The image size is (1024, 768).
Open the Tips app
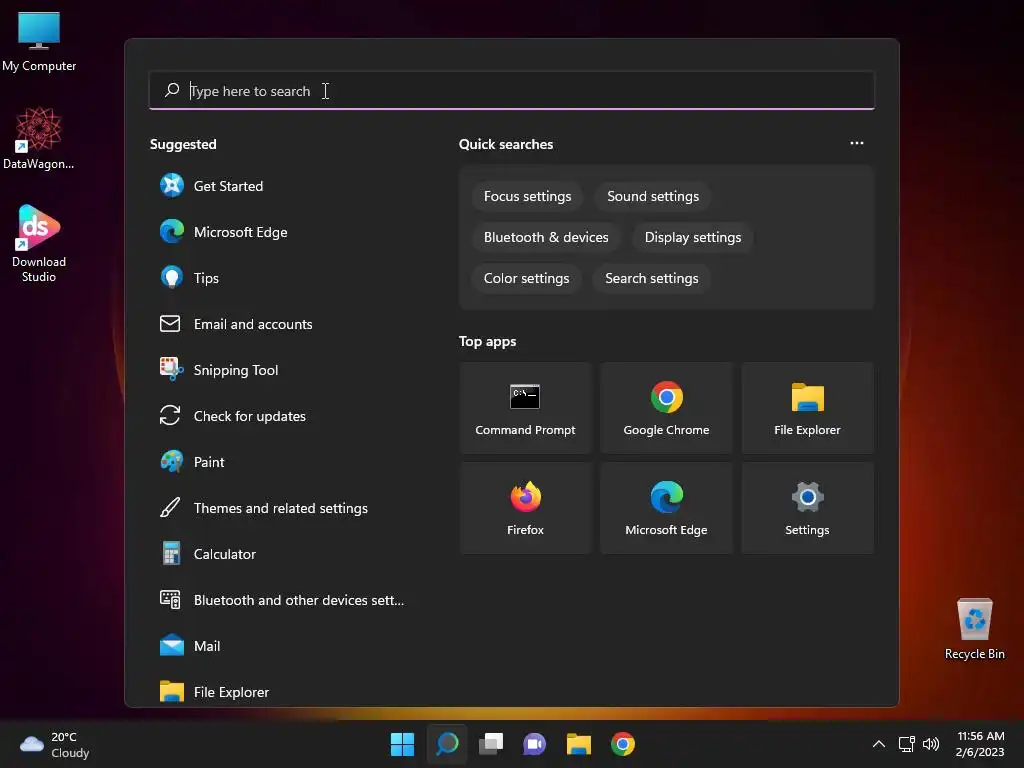284,278
